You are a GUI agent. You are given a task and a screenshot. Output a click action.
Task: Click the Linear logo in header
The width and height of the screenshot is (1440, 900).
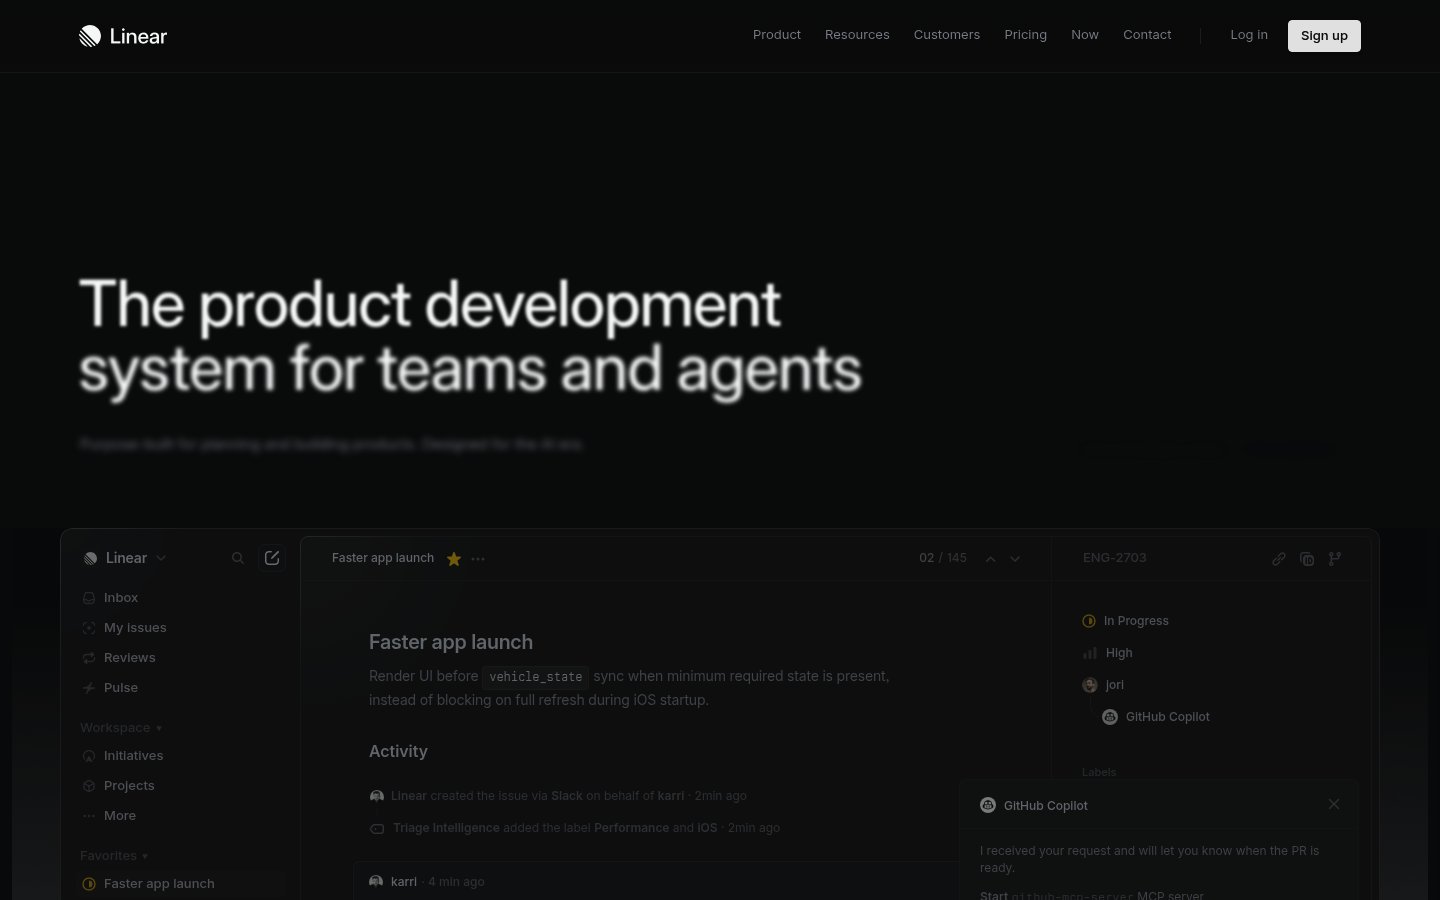tap(123, 36)
